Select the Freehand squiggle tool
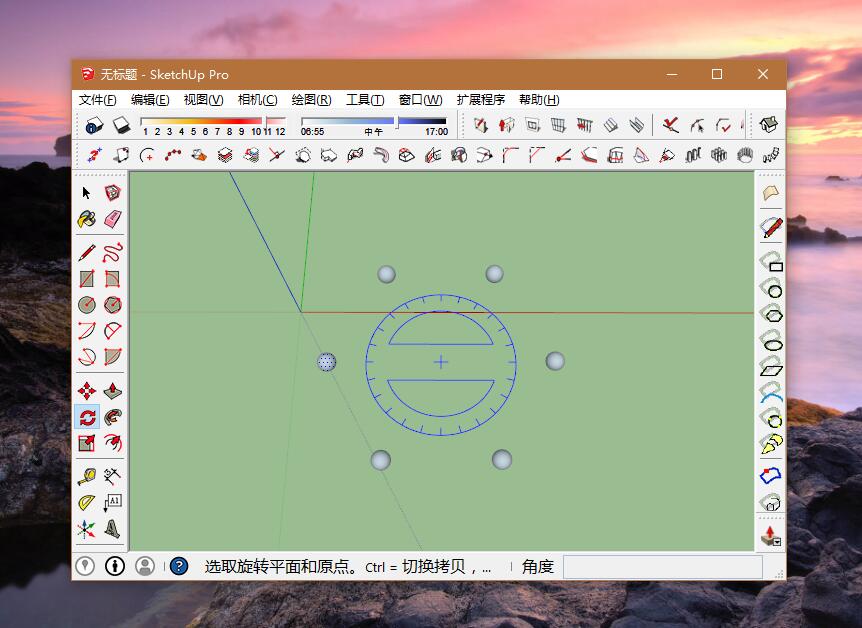 click(x=112, y=252)
